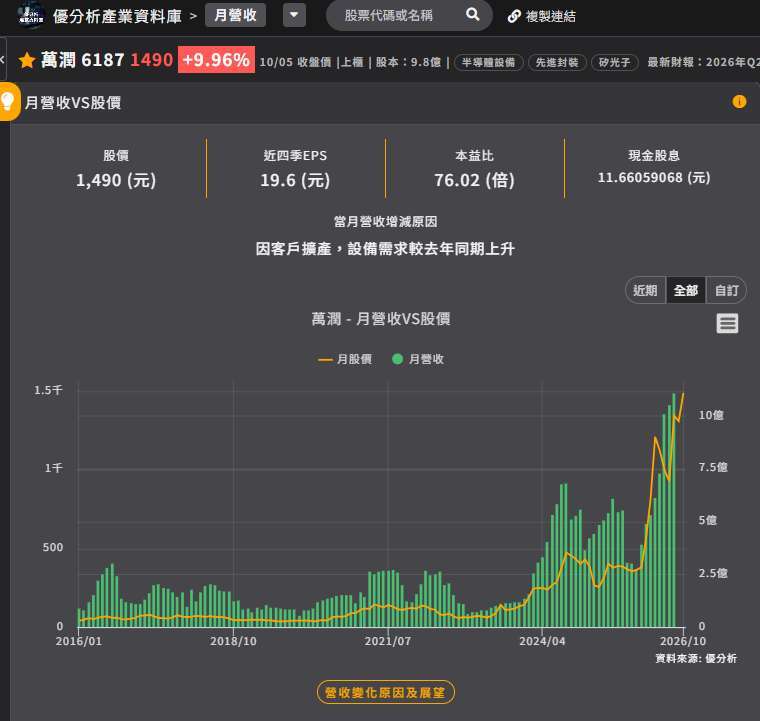Click the 近四季EPS 19.6 (元) value
This screenshot has height=721, width=760.
click(x=295, y=180)
